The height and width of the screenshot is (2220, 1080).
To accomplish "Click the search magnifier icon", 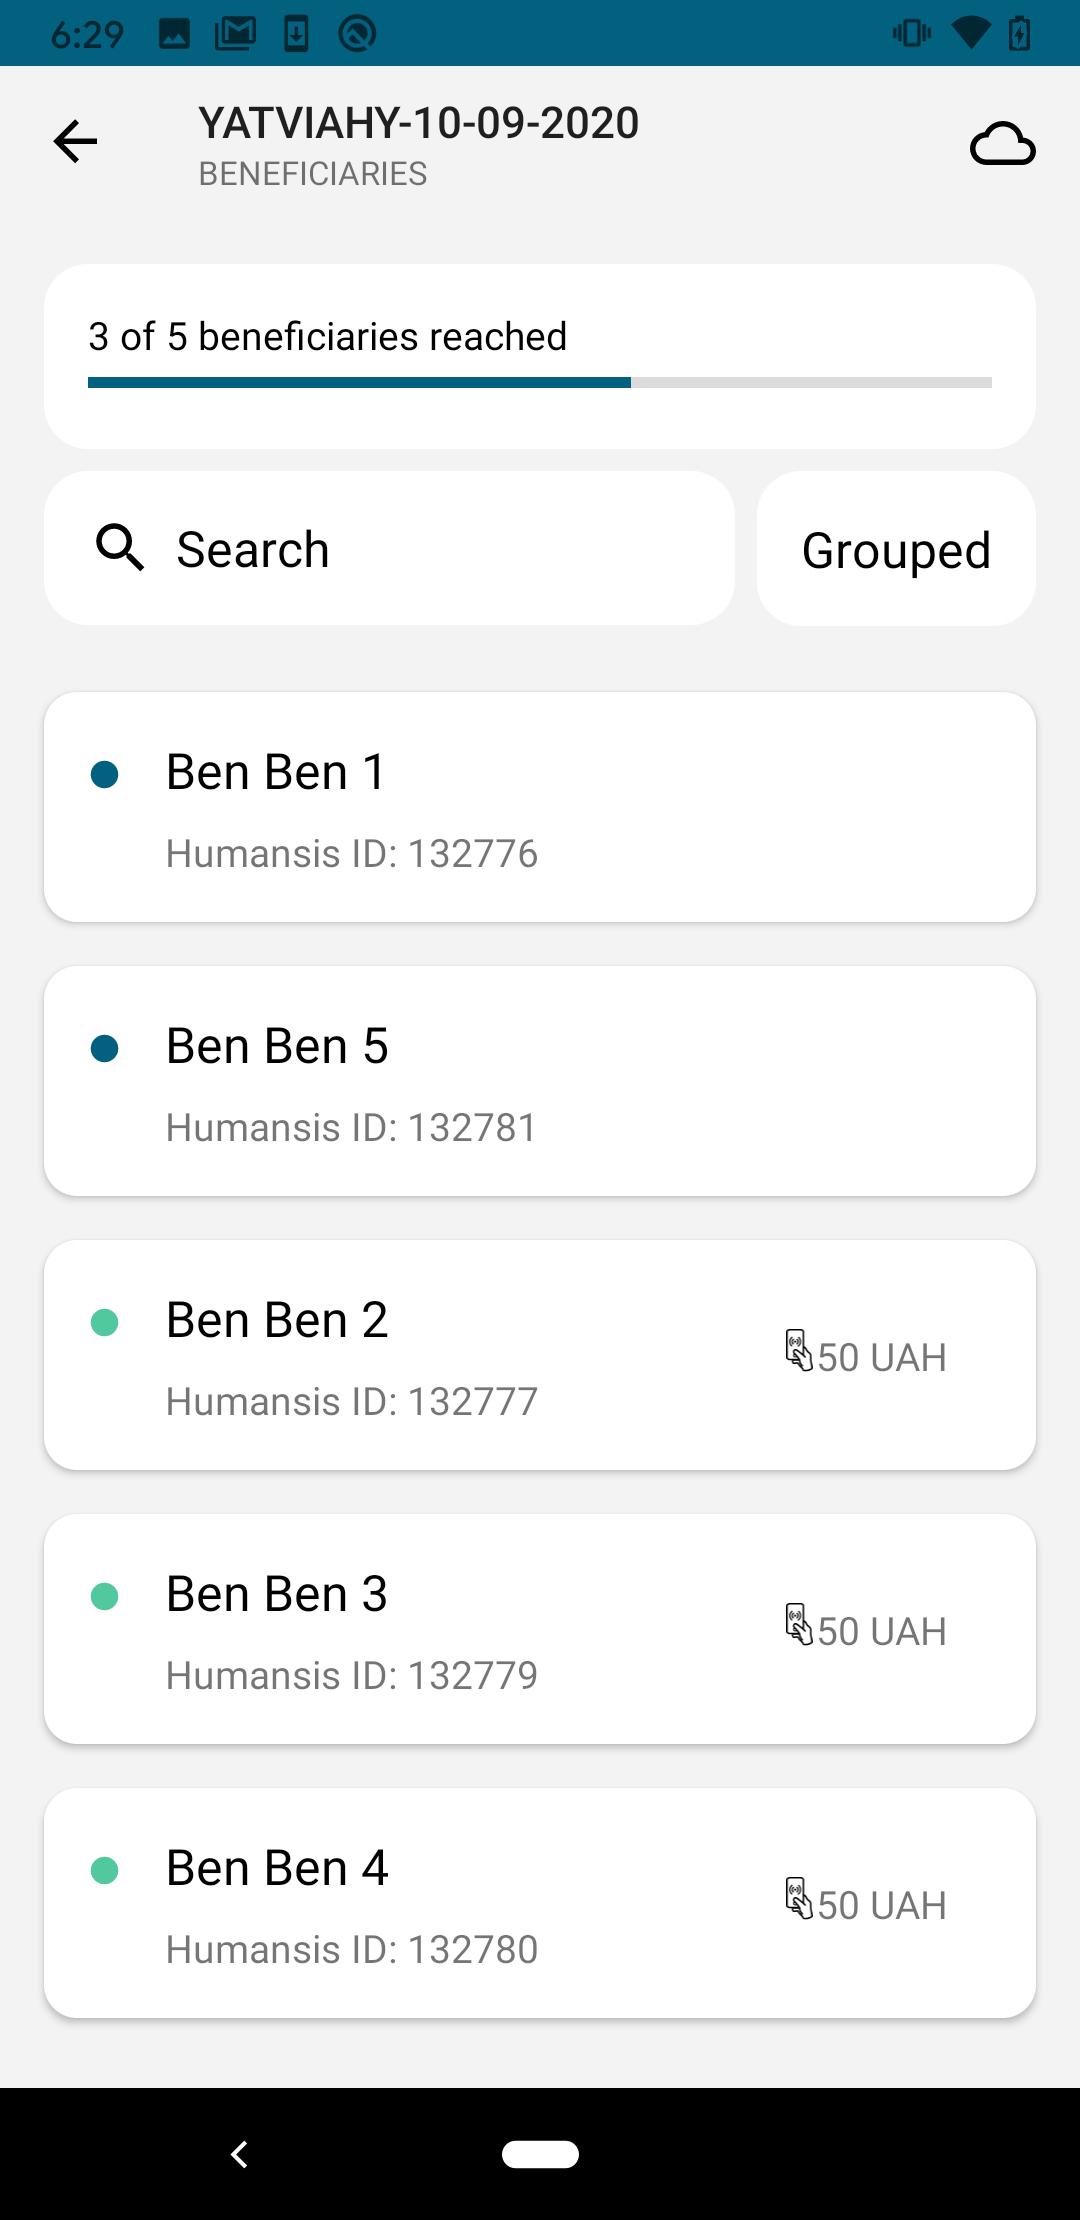I will (120, 548).
